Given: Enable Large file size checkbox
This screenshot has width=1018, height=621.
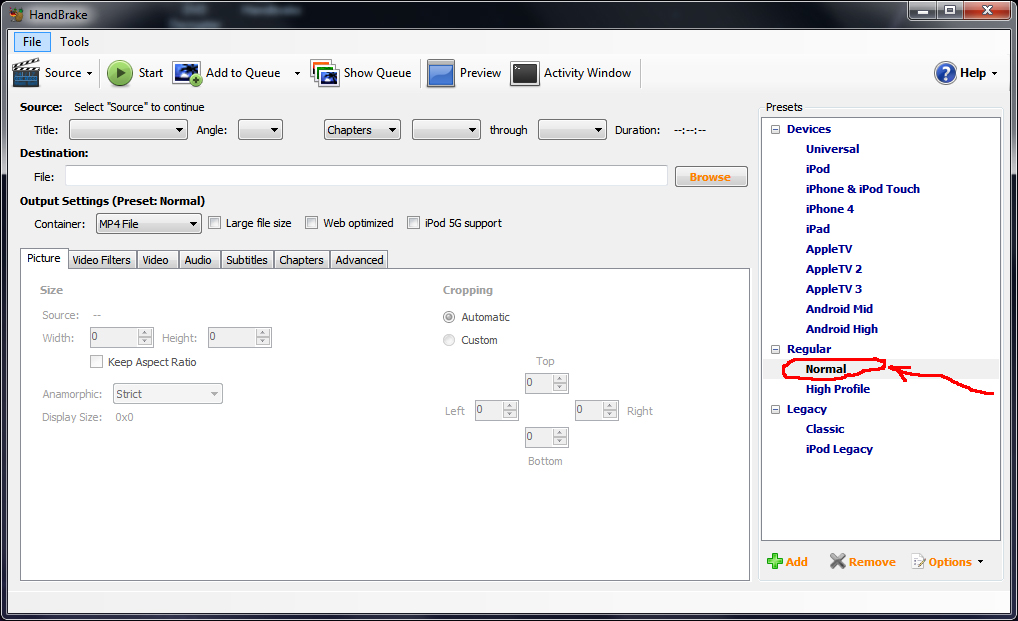Looking at the screenshot, I should click(214, 223).
